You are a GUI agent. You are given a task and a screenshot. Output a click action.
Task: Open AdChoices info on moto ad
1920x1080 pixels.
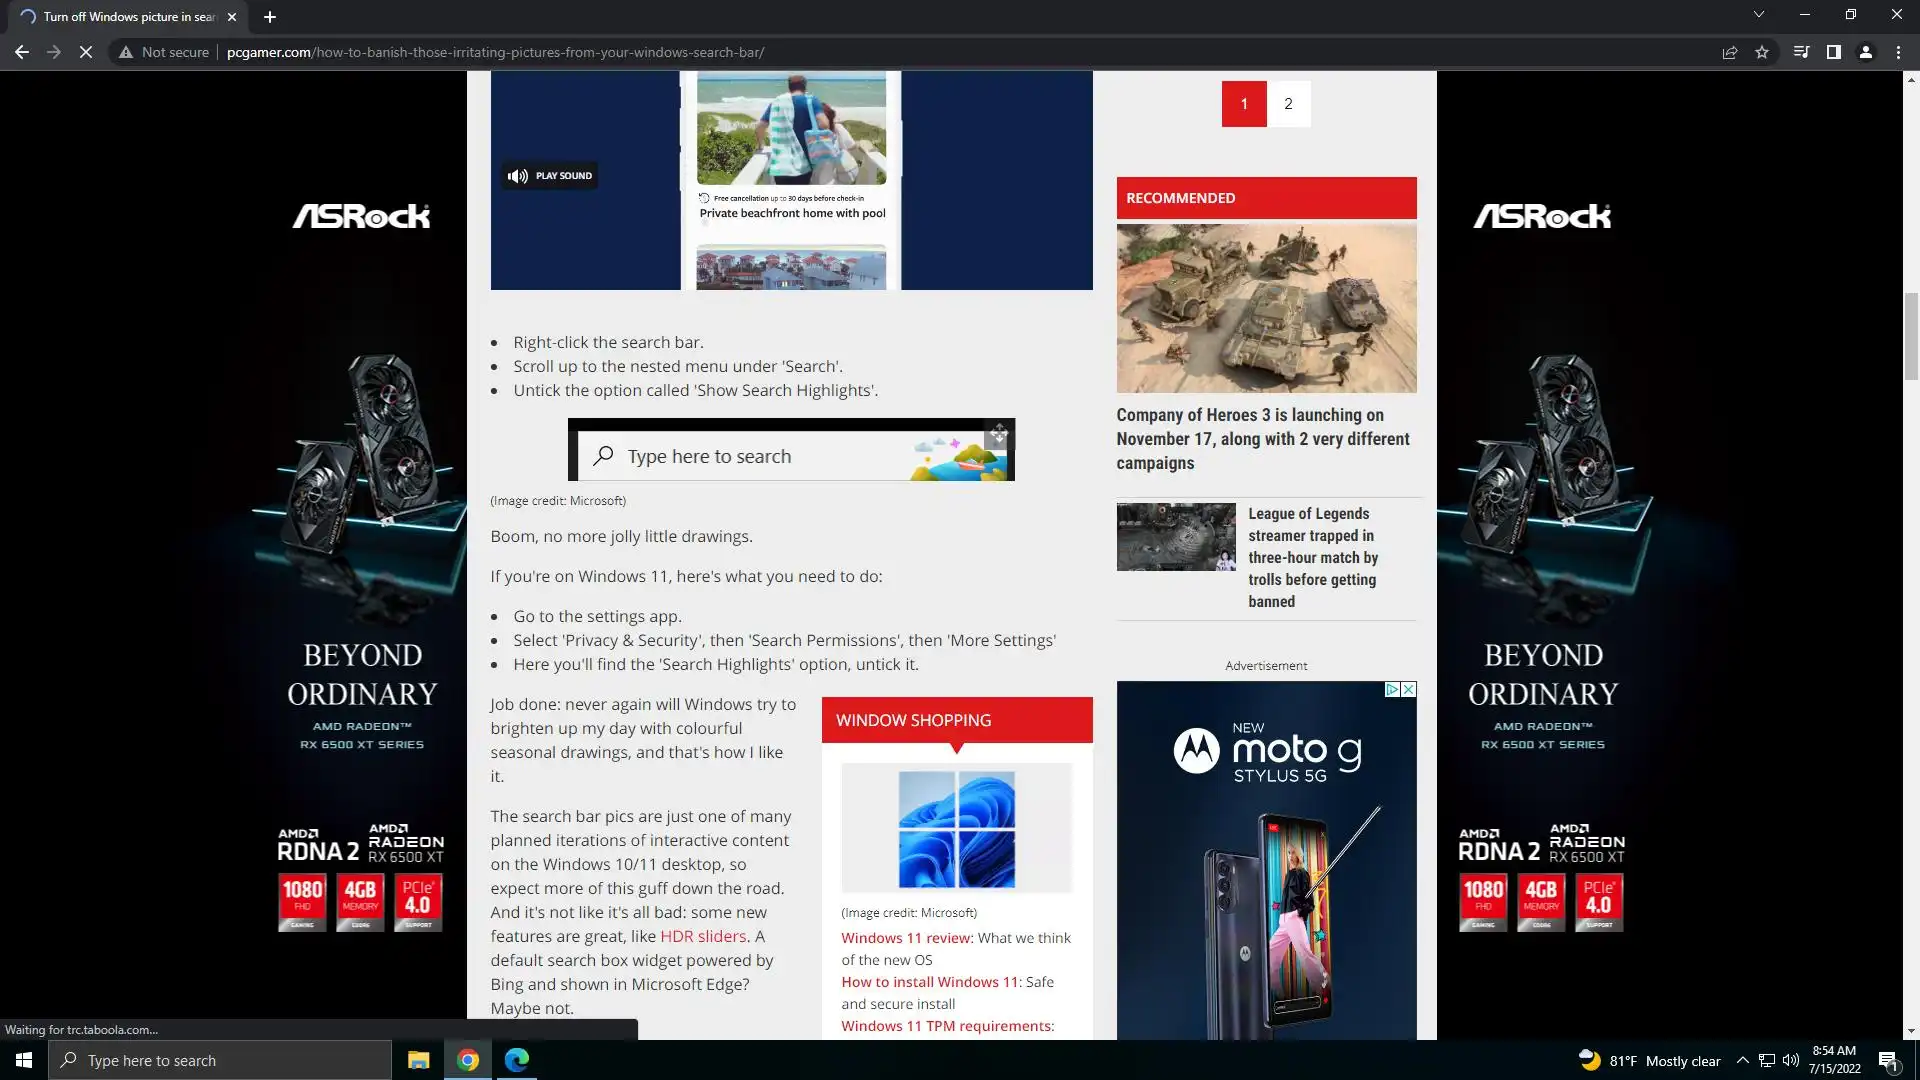point(1391,690)
